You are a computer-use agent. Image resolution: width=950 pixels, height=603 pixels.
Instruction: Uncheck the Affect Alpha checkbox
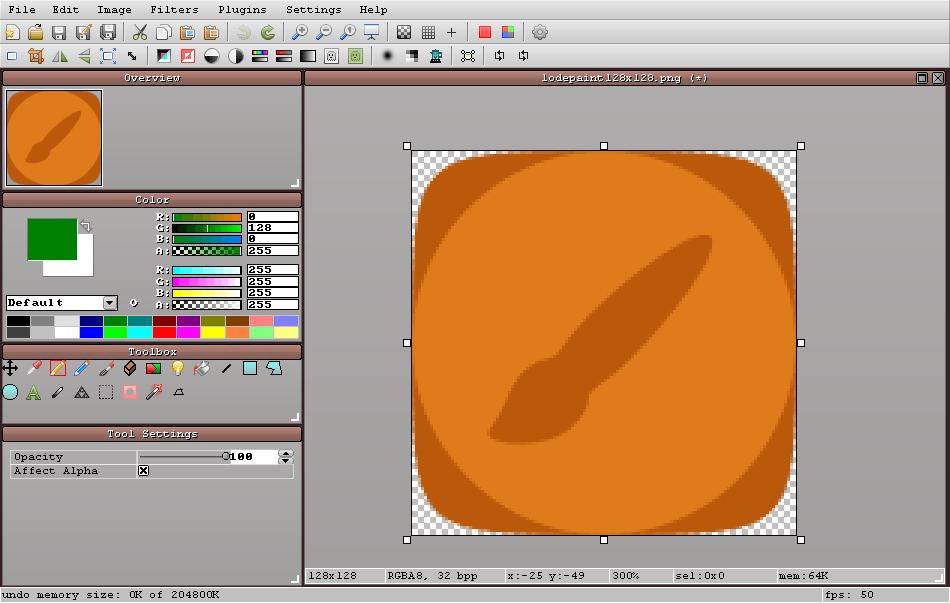(143, 471)
